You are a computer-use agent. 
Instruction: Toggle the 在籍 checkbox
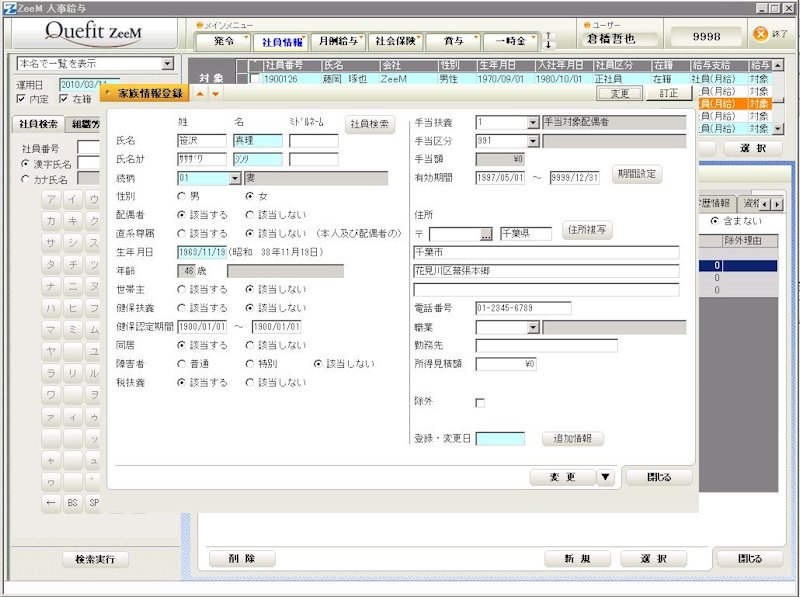pyautogui.click(x=63, y=99)
